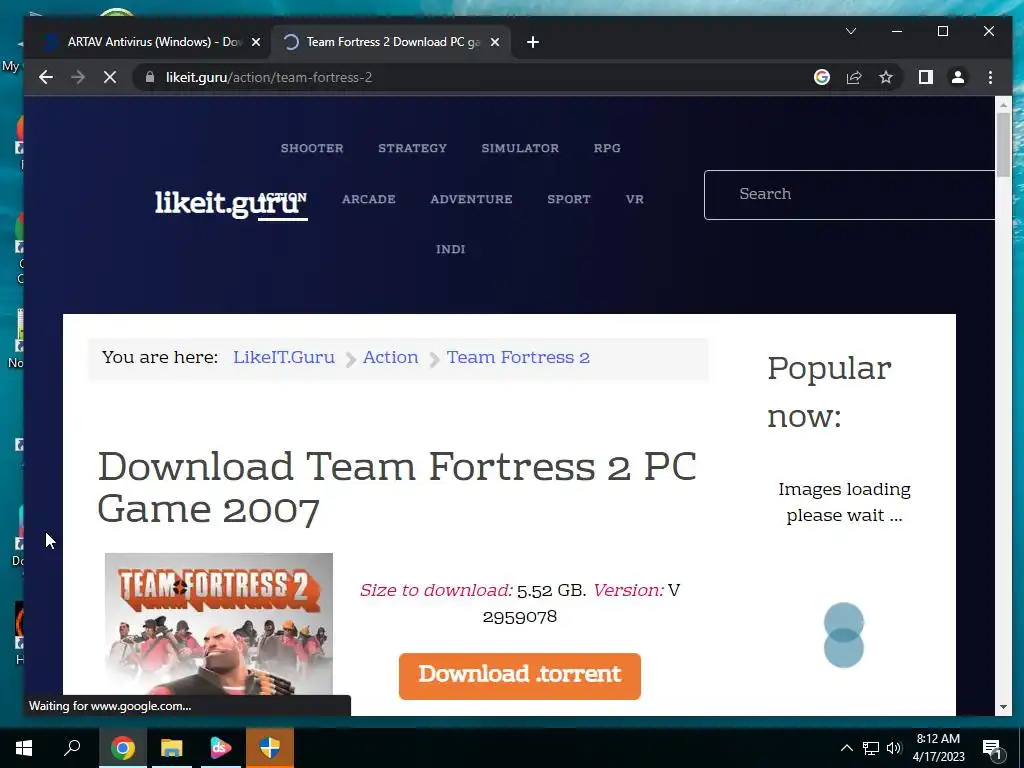Open the ADVENTURE category

472,199
